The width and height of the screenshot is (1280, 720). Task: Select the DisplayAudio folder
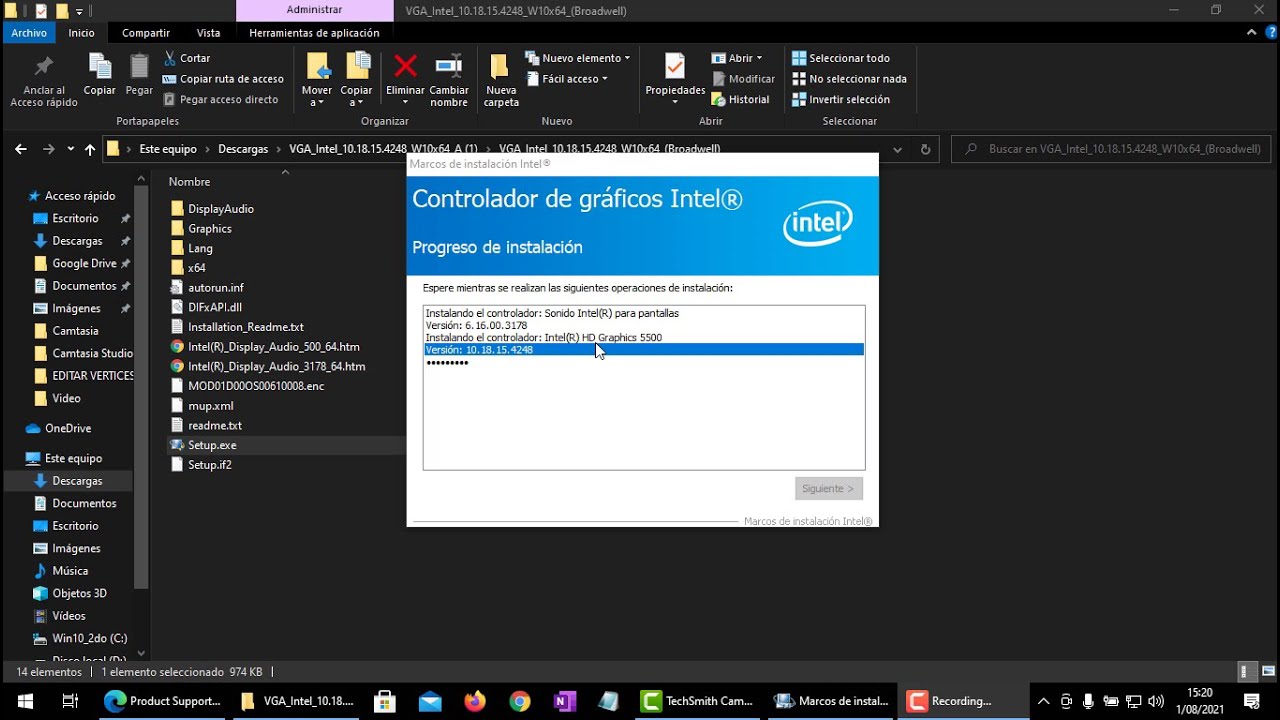[x=220, y=209]
